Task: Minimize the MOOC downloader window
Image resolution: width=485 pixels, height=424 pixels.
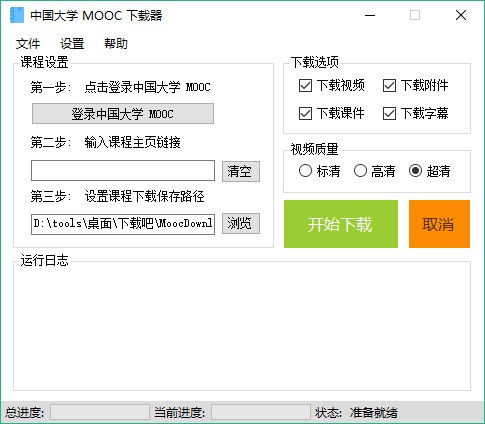Action: point(370,15)
